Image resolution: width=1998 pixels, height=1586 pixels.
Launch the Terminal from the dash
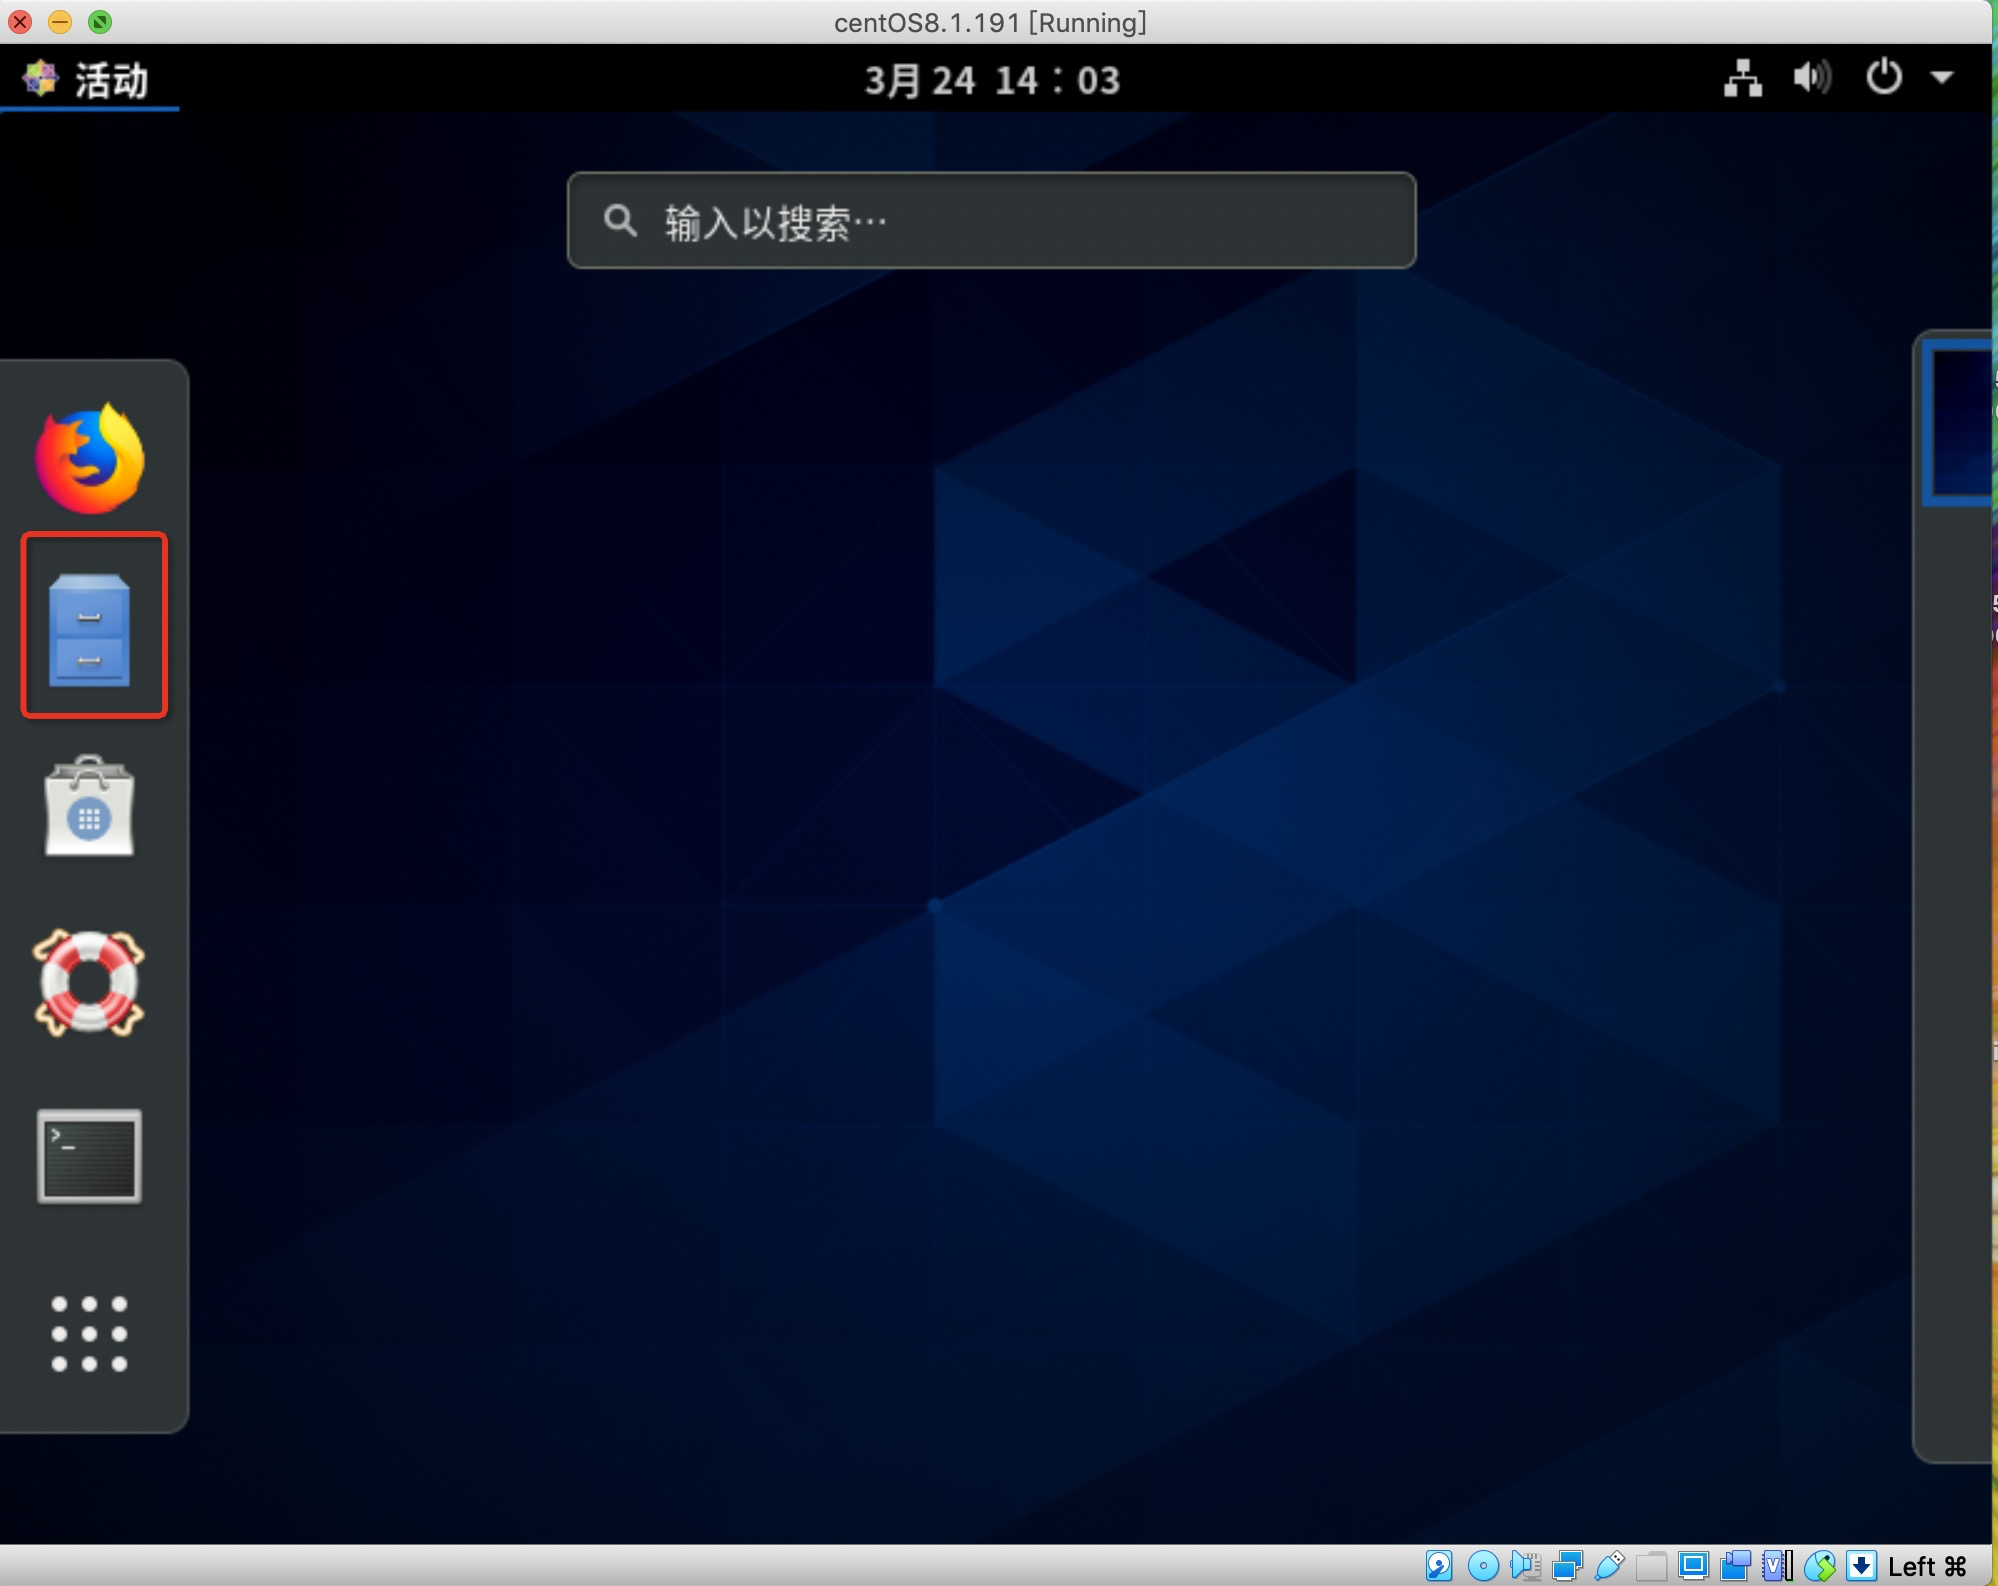coord(90,1156)
